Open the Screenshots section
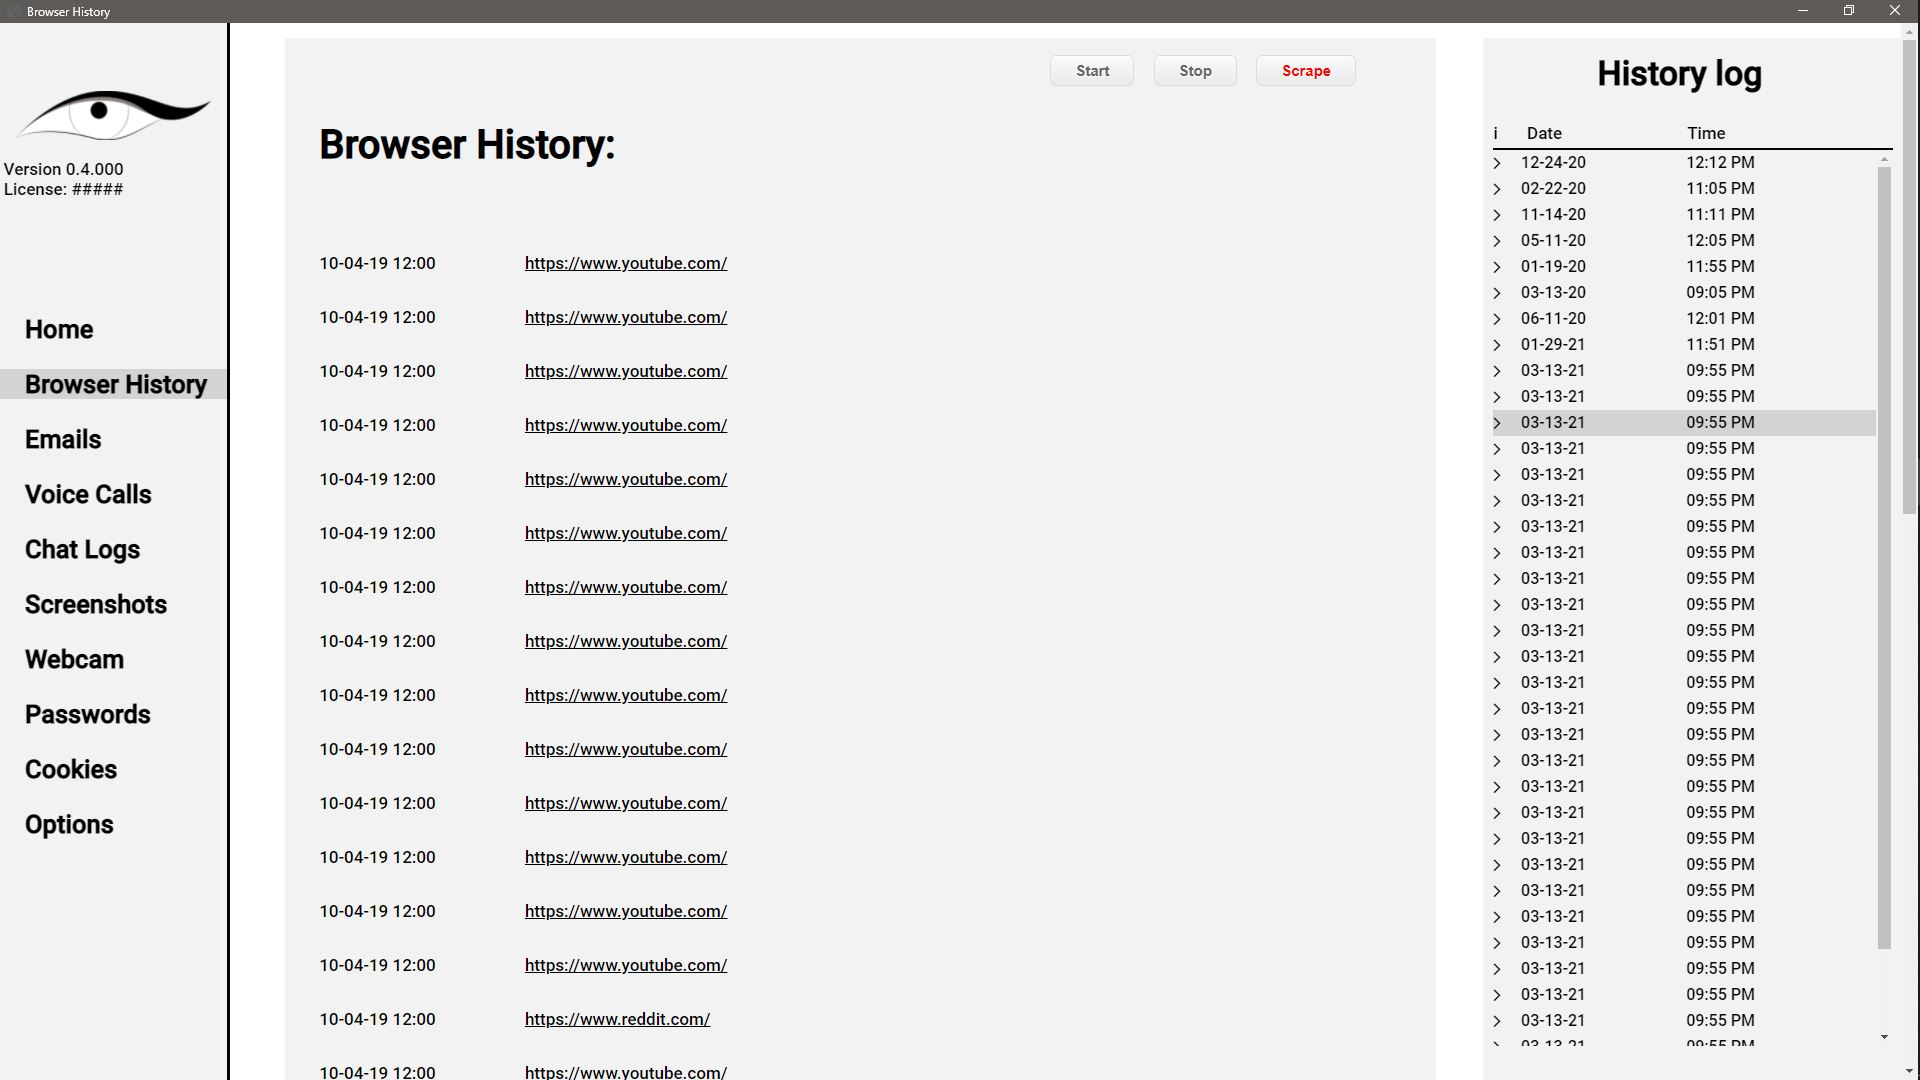The image size is (1920, 1080). point(96,605)
